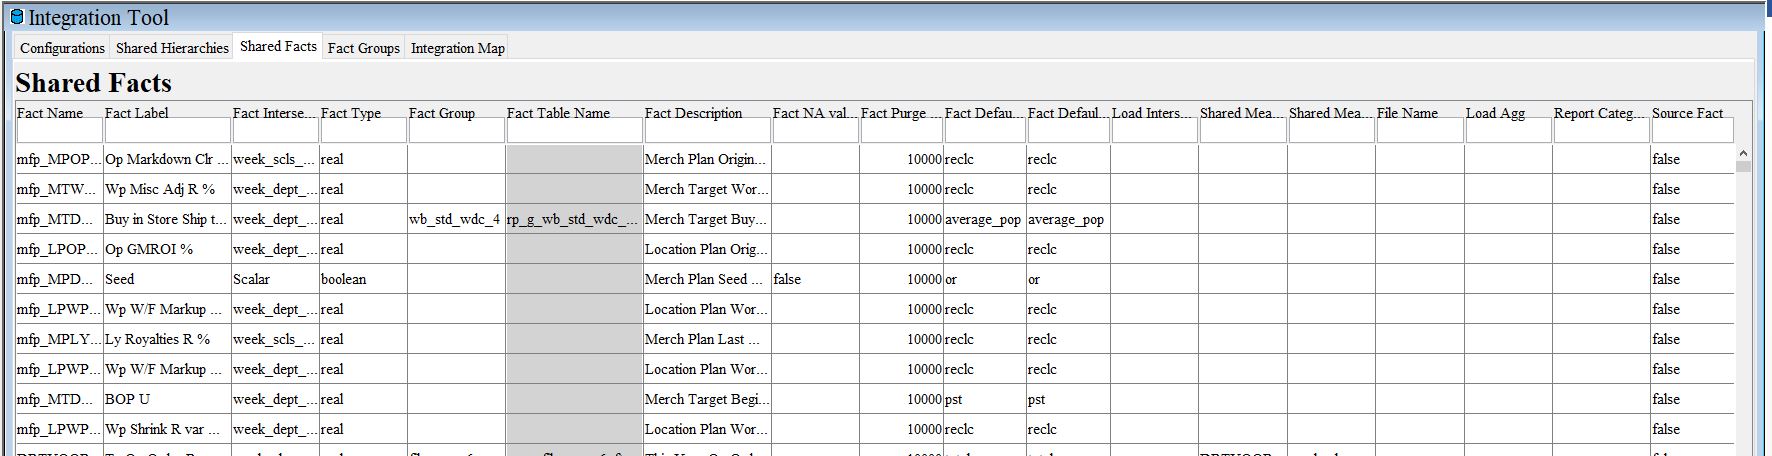
Task: Click the 'mfp_MPD...' fact name cell
Action: 59,279
